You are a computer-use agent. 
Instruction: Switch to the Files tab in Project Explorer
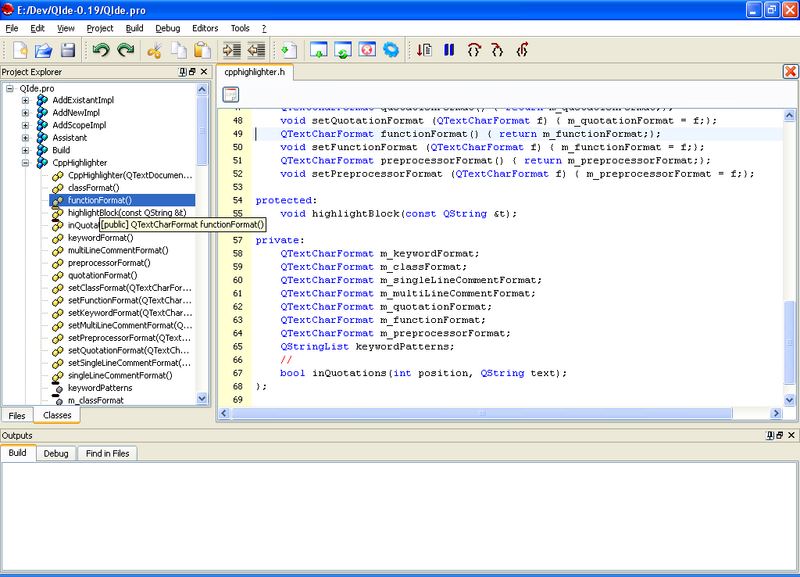[17, 415]
